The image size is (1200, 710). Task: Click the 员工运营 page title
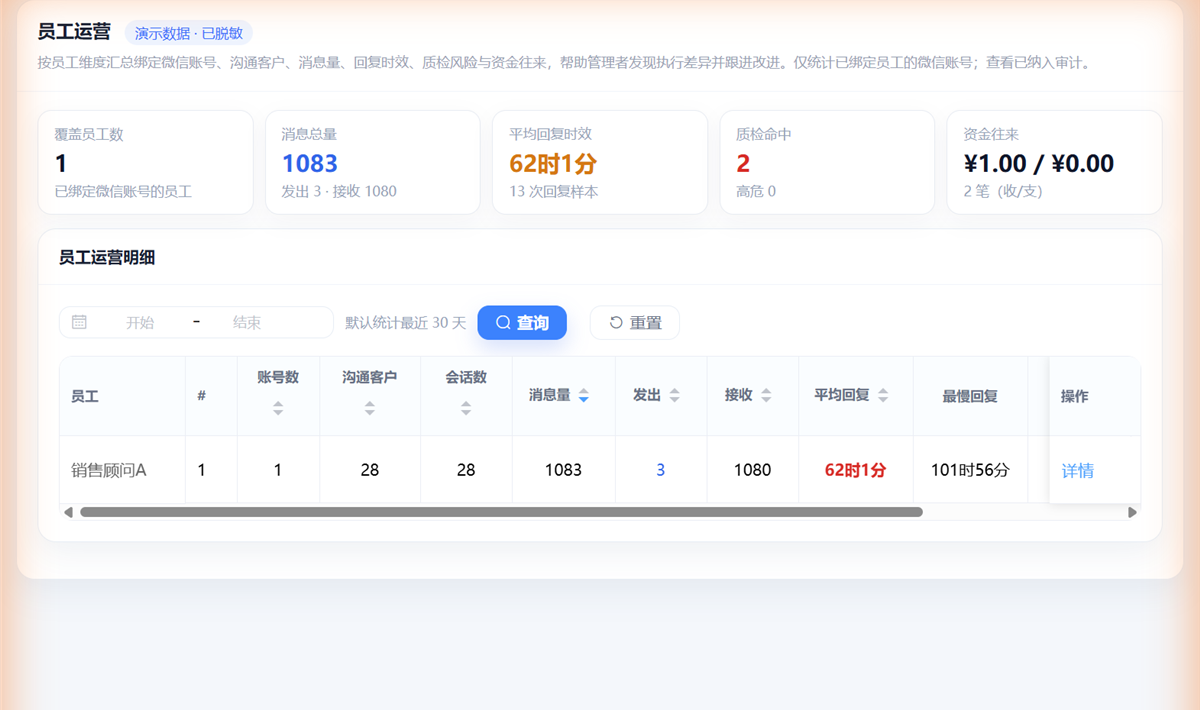tap(74, 32)
